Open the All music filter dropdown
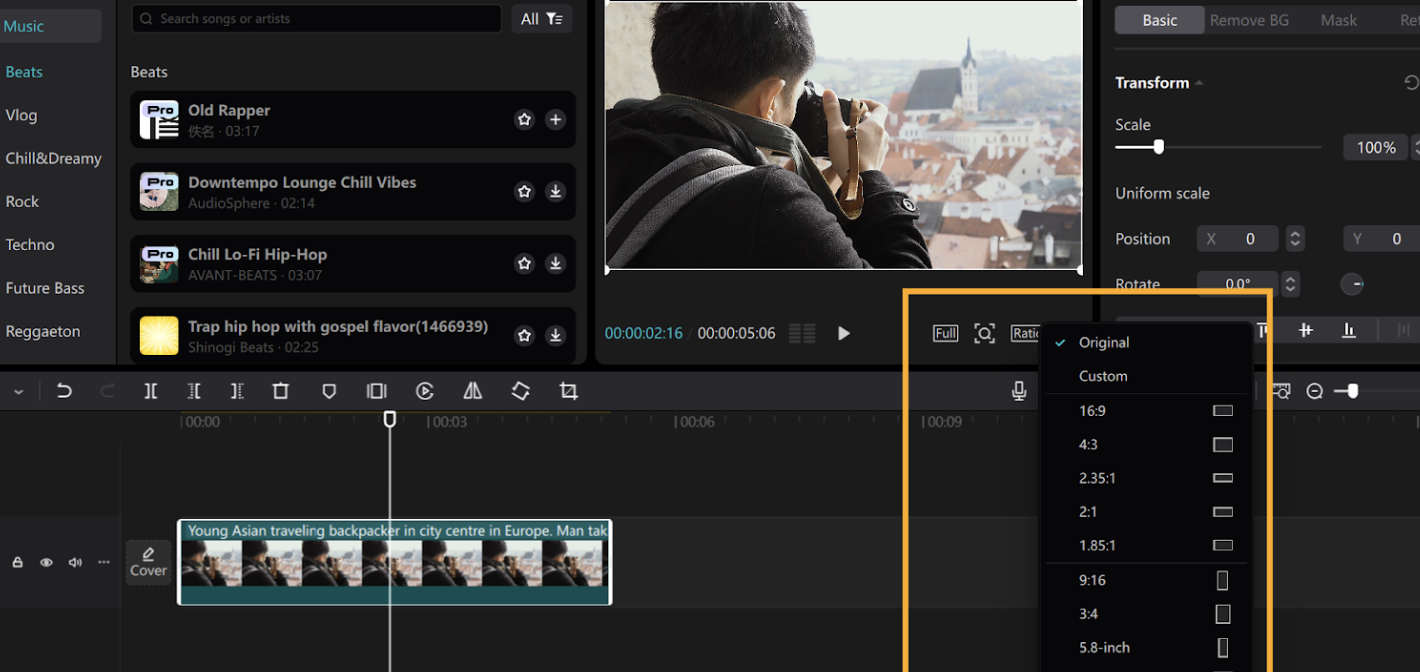The width and height of the screenshot is (1420, 672). point(541,18)
